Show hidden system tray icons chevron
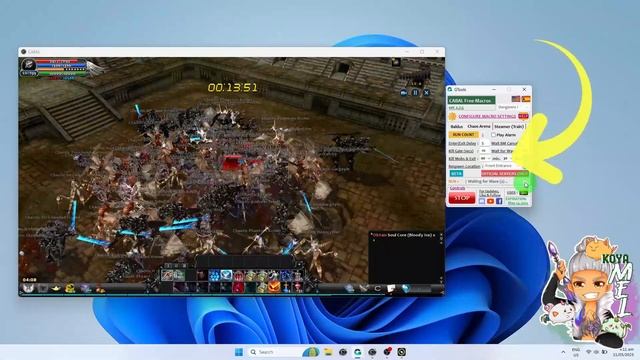Screen dimensions: 640x360 pyautogui.click(x=563, y=352)
